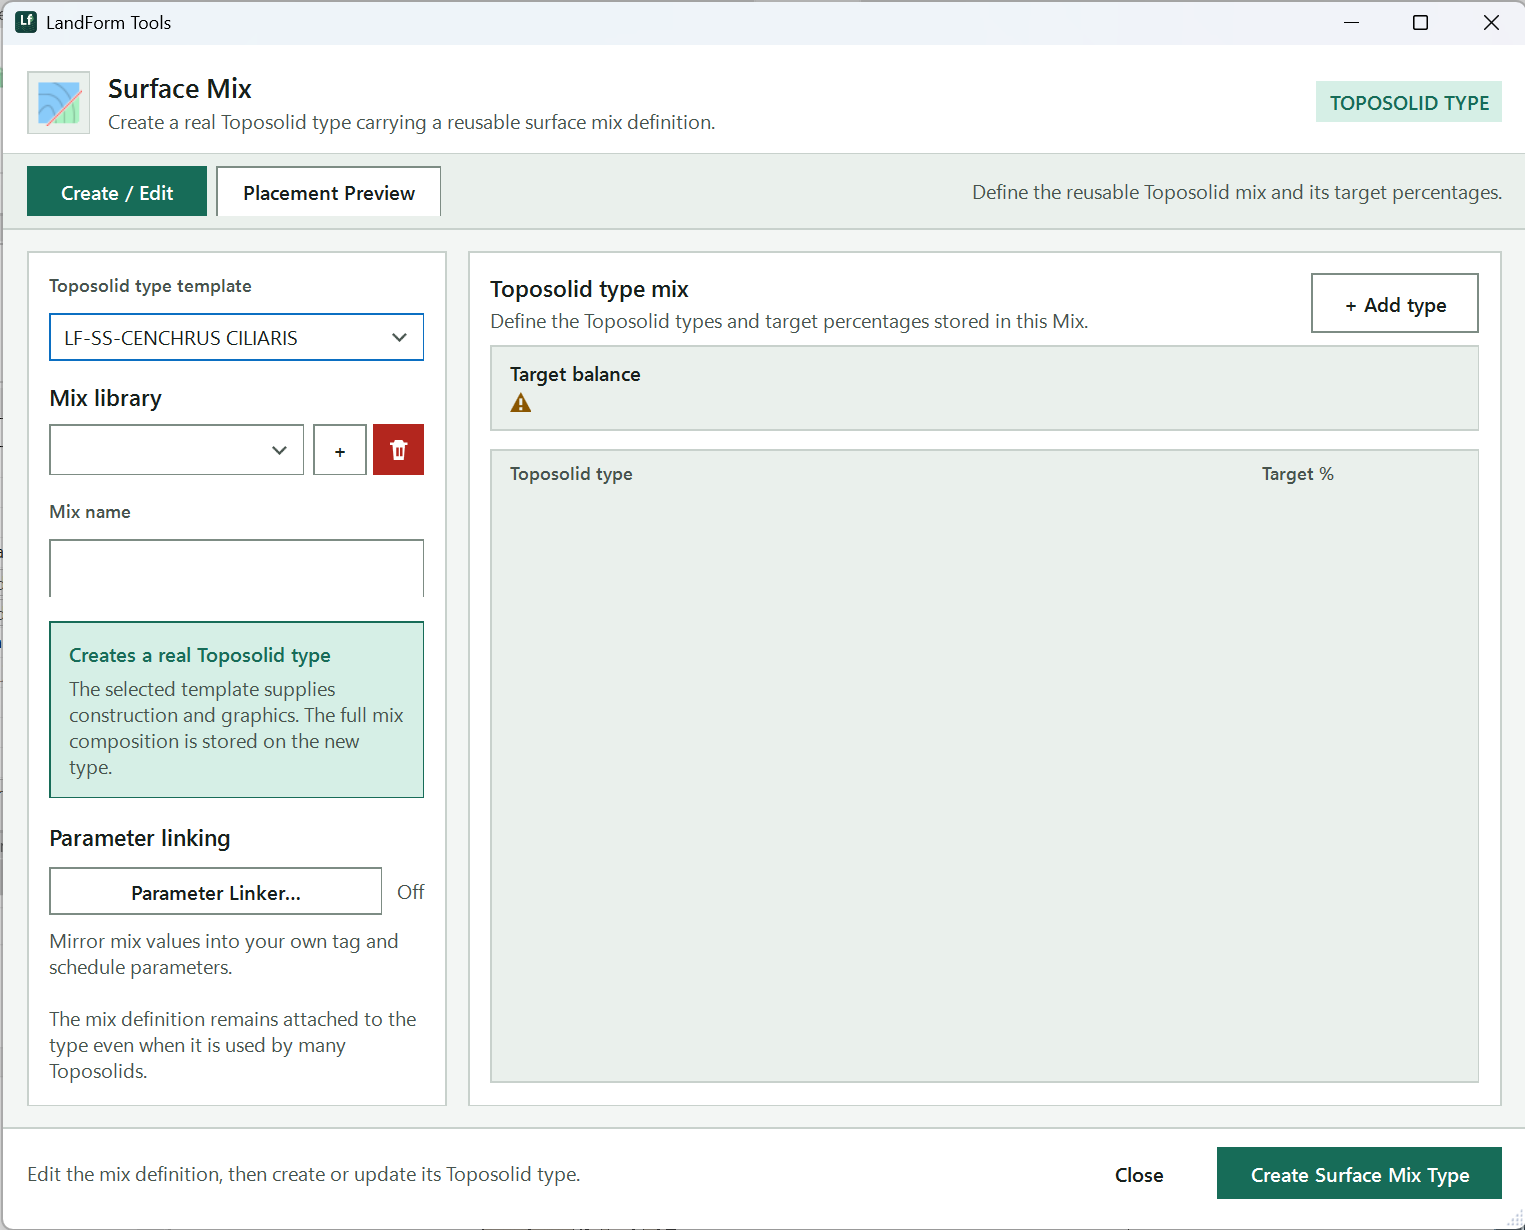Viewport: 1525px width, 1230px height.
Task: Delete mix with red trash icon
Action: pos(398,450)
